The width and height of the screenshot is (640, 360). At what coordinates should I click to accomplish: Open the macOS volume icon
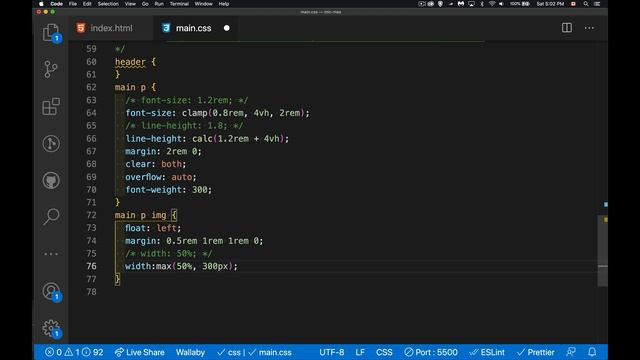501,4
